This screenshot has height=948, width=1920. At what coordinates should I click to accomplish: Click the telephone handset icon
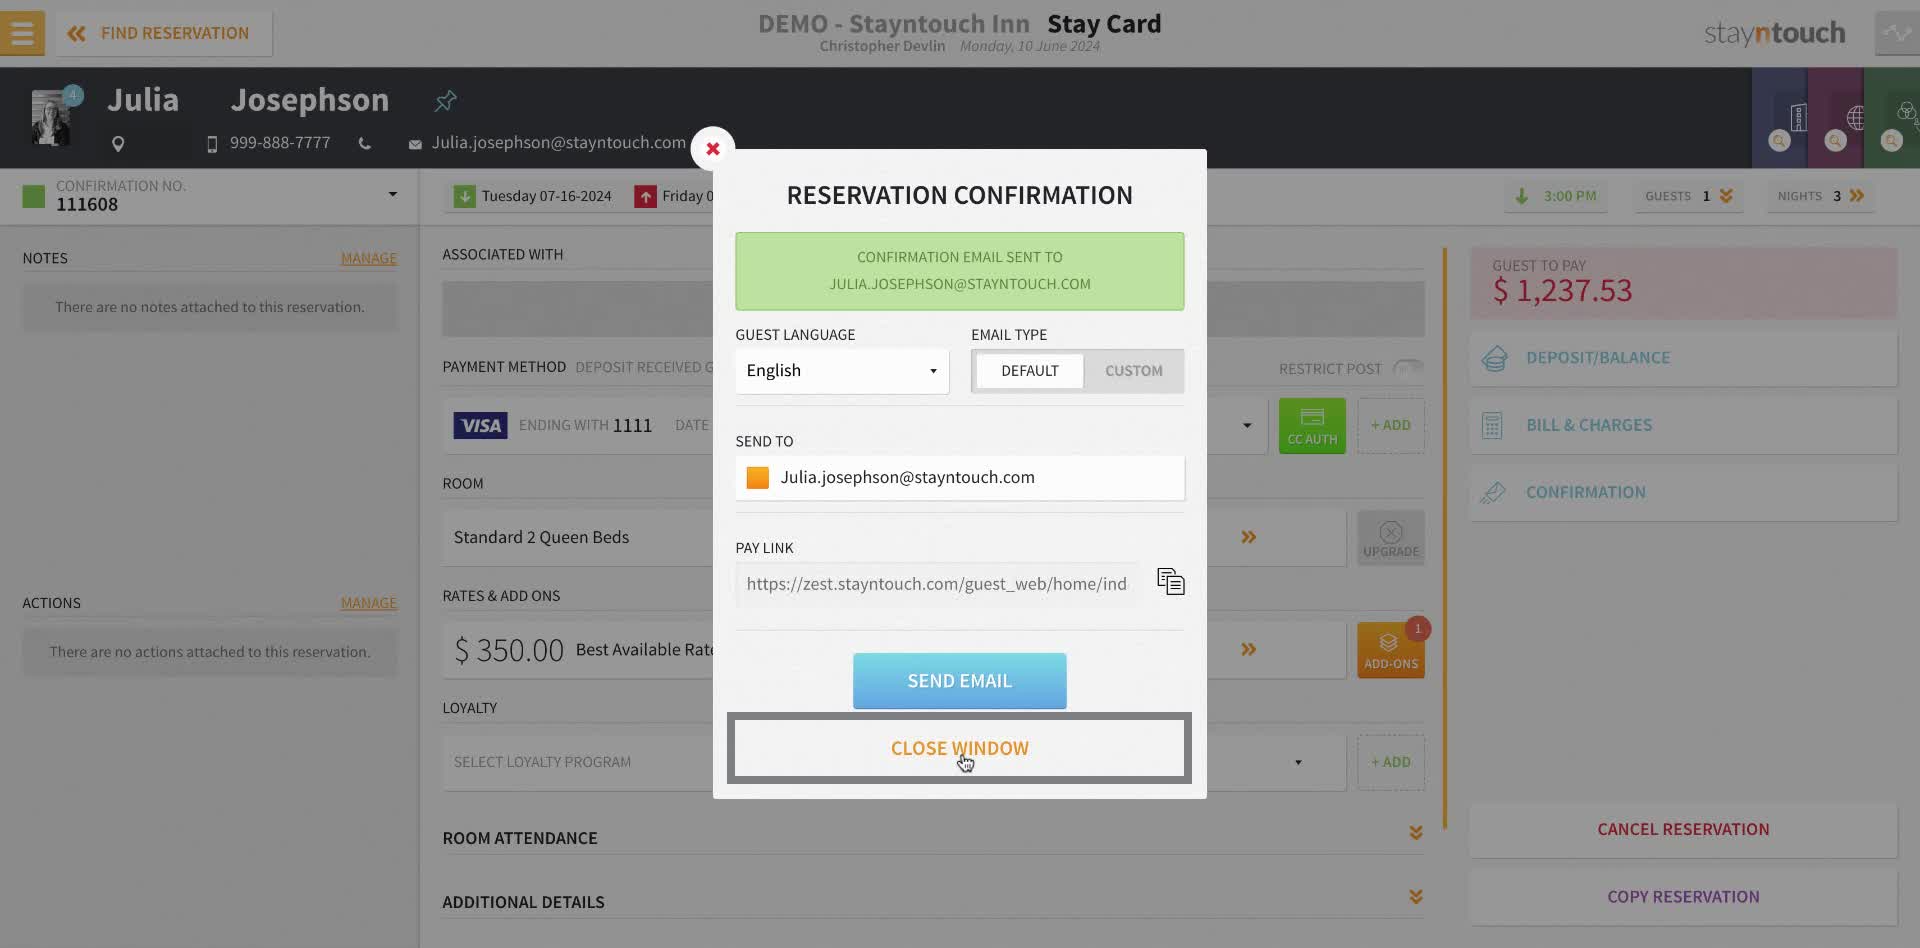point(365,144)
